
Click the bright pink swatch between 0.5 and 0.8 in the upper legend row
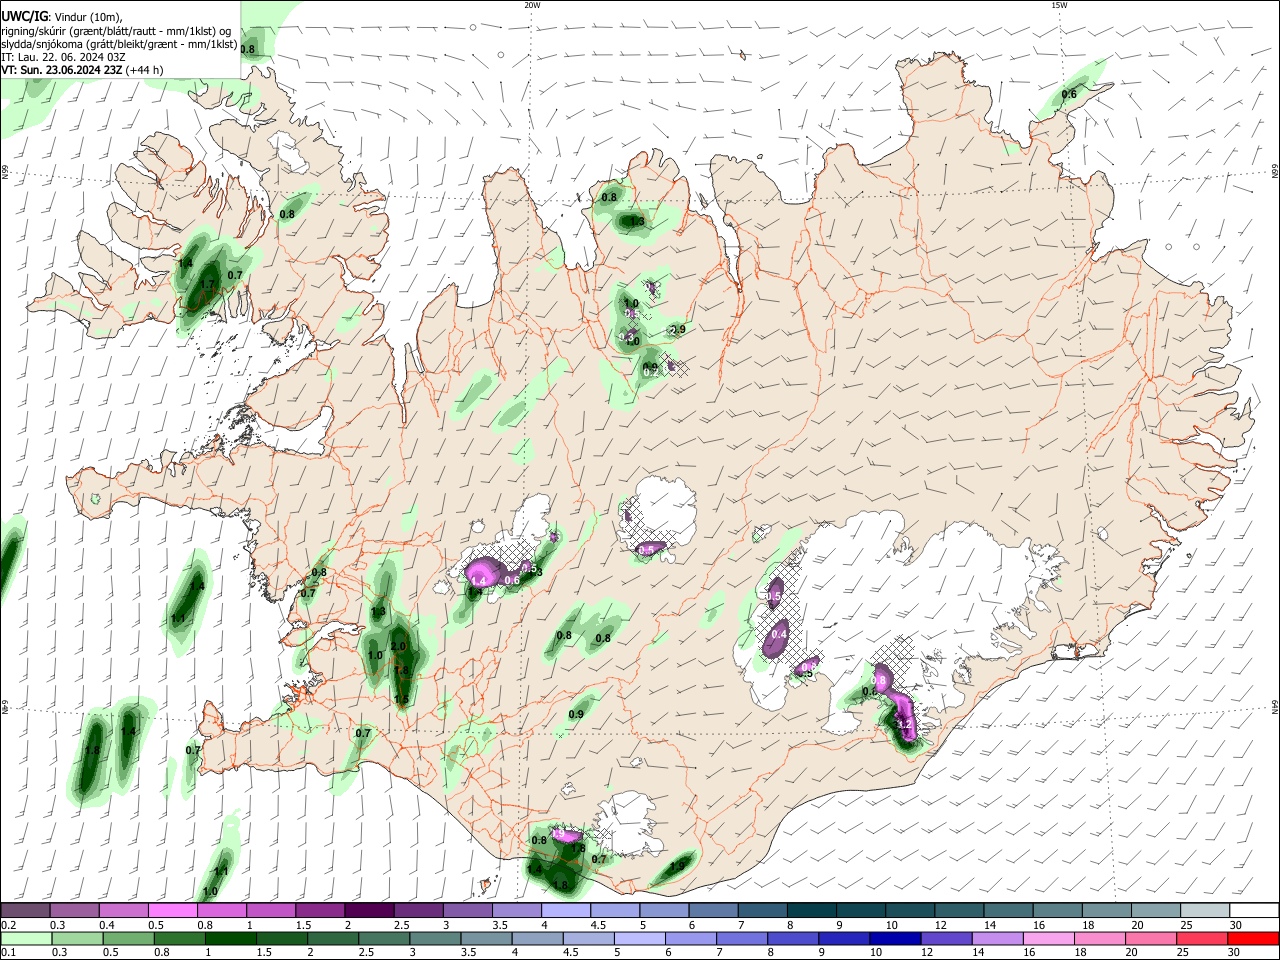point(172,910)
